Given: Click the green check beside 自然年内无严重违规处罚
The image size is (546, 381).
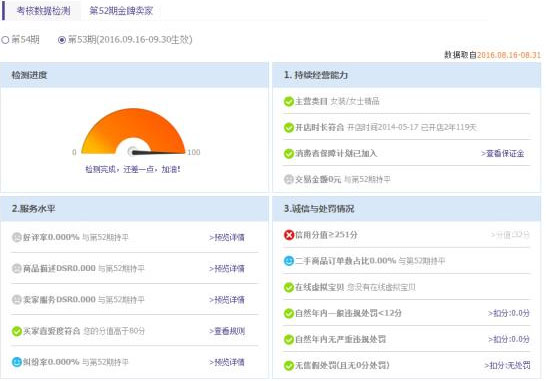Looking at the screenshot, I should (289, 339).
